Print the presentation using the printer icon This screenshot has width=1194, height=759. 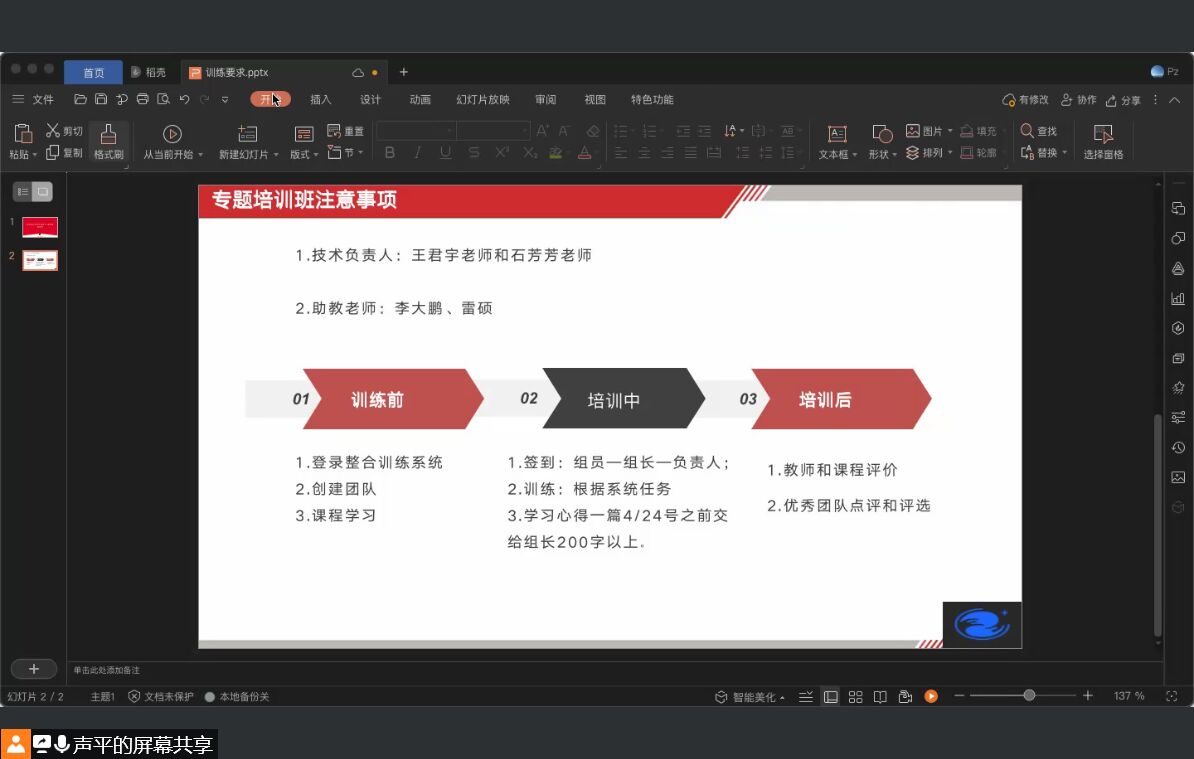pos(142,99)
